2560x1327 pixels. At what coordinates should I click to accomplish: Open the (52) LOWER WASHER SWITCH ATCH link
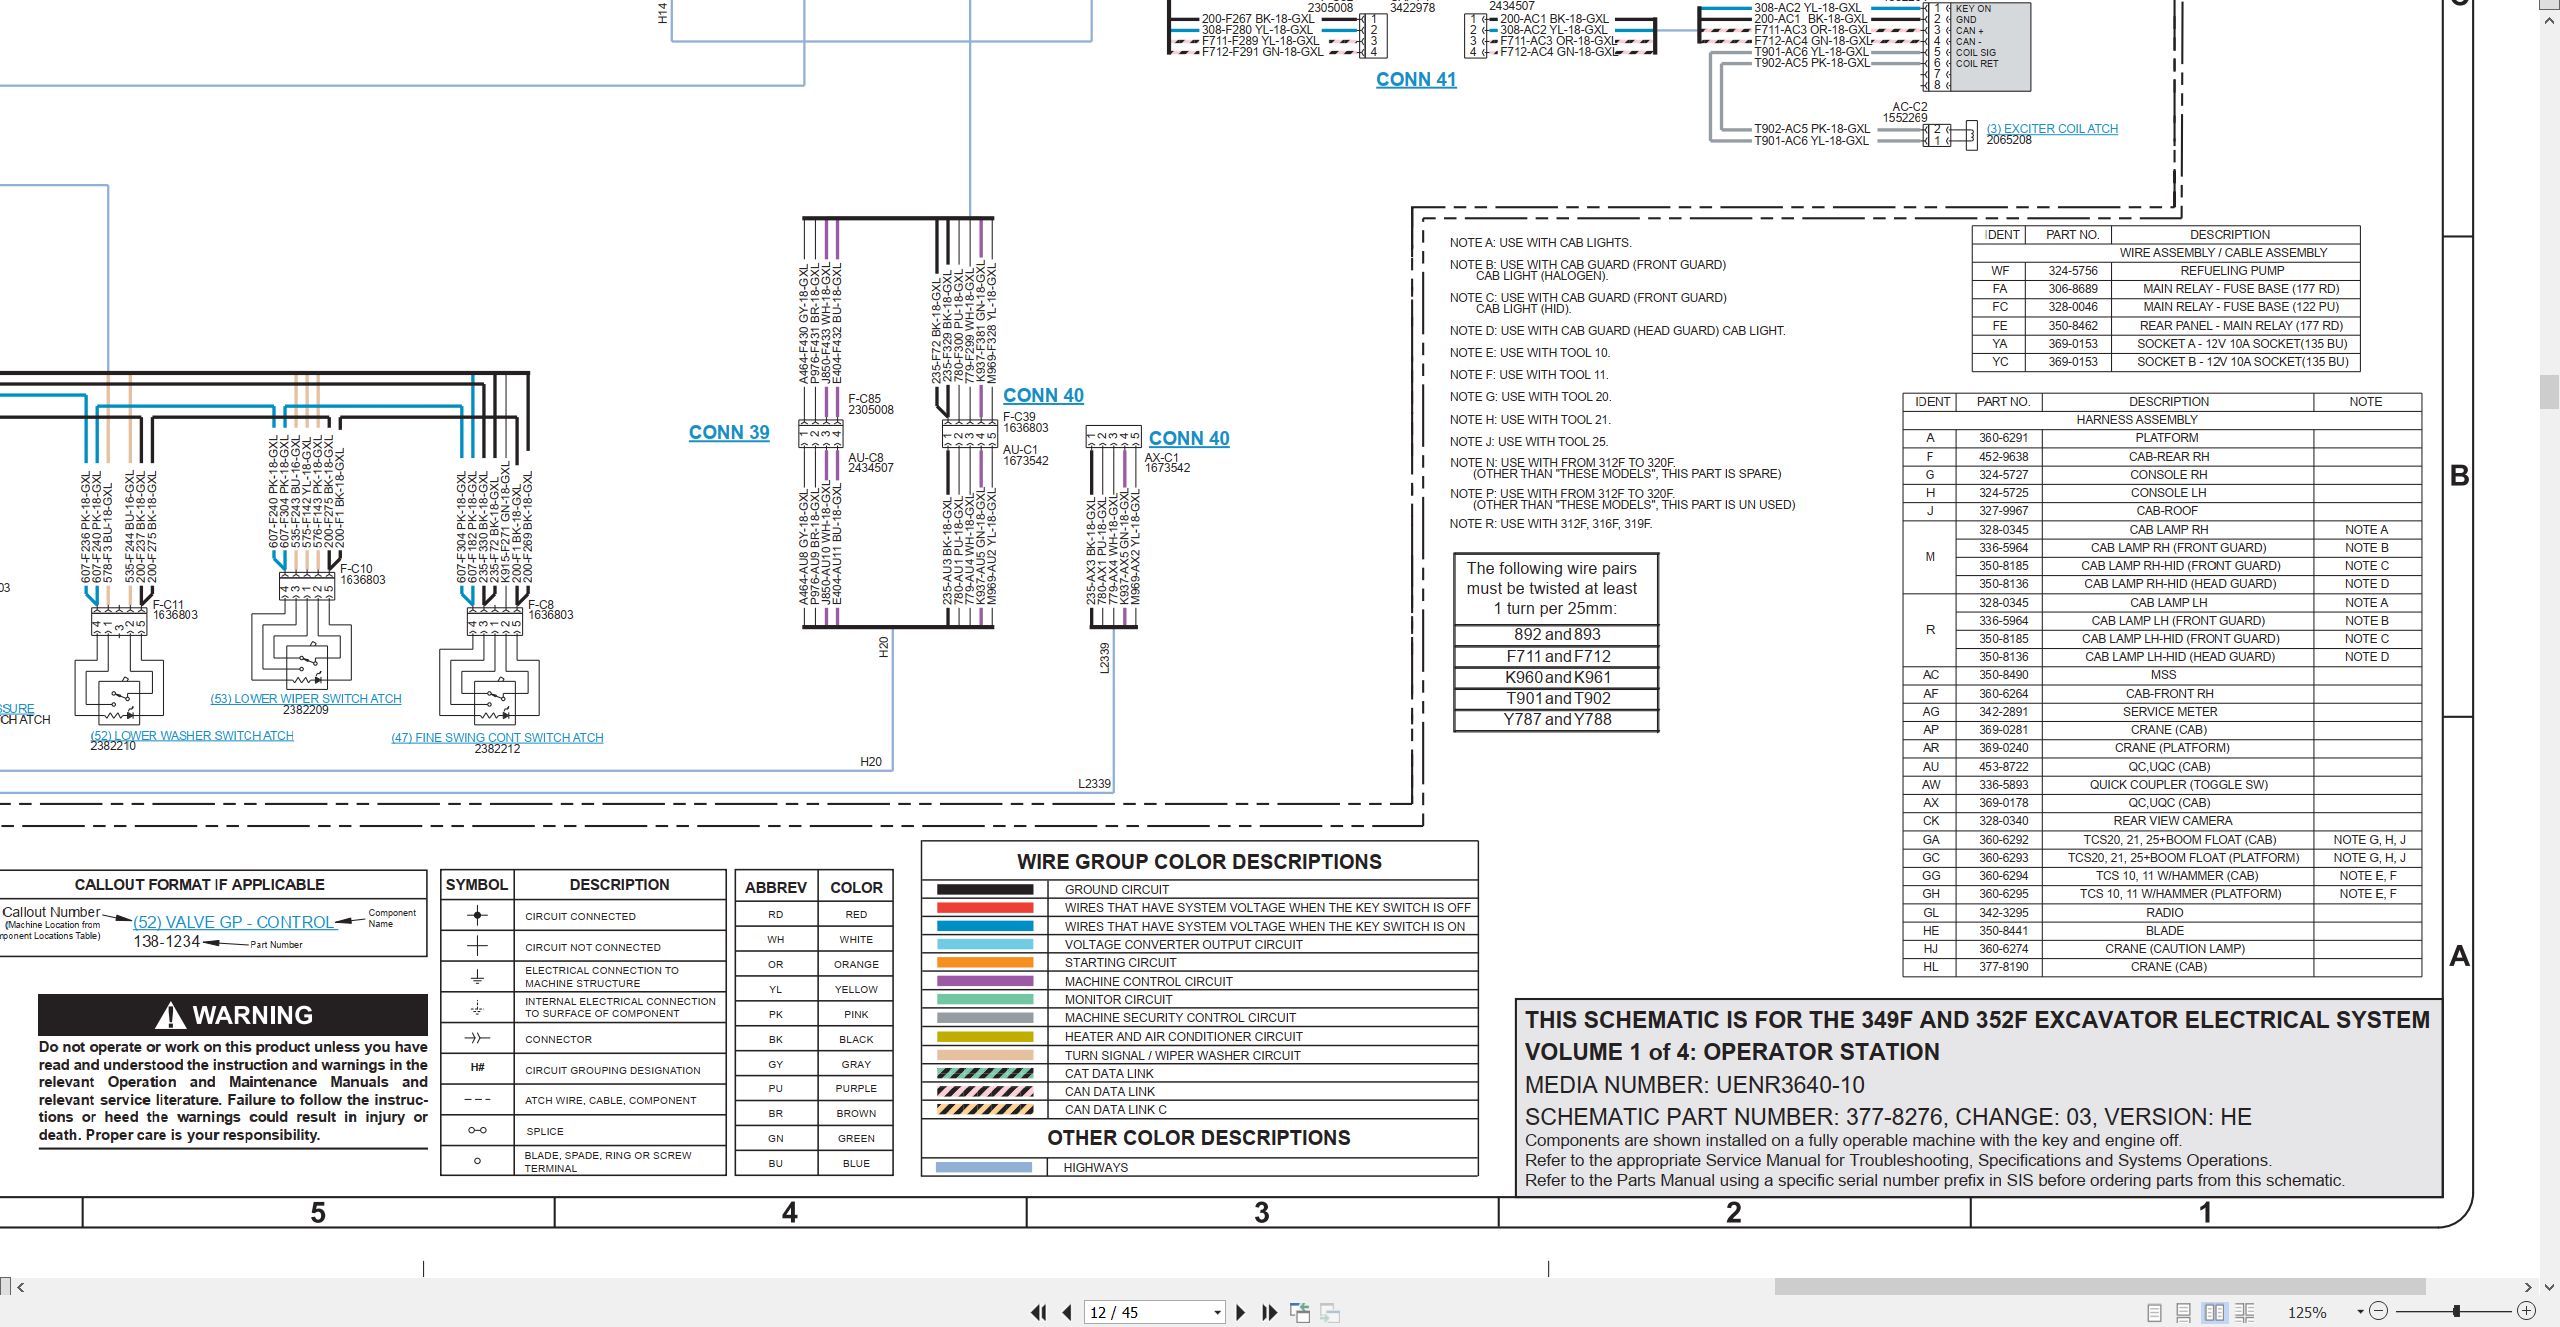192,736
